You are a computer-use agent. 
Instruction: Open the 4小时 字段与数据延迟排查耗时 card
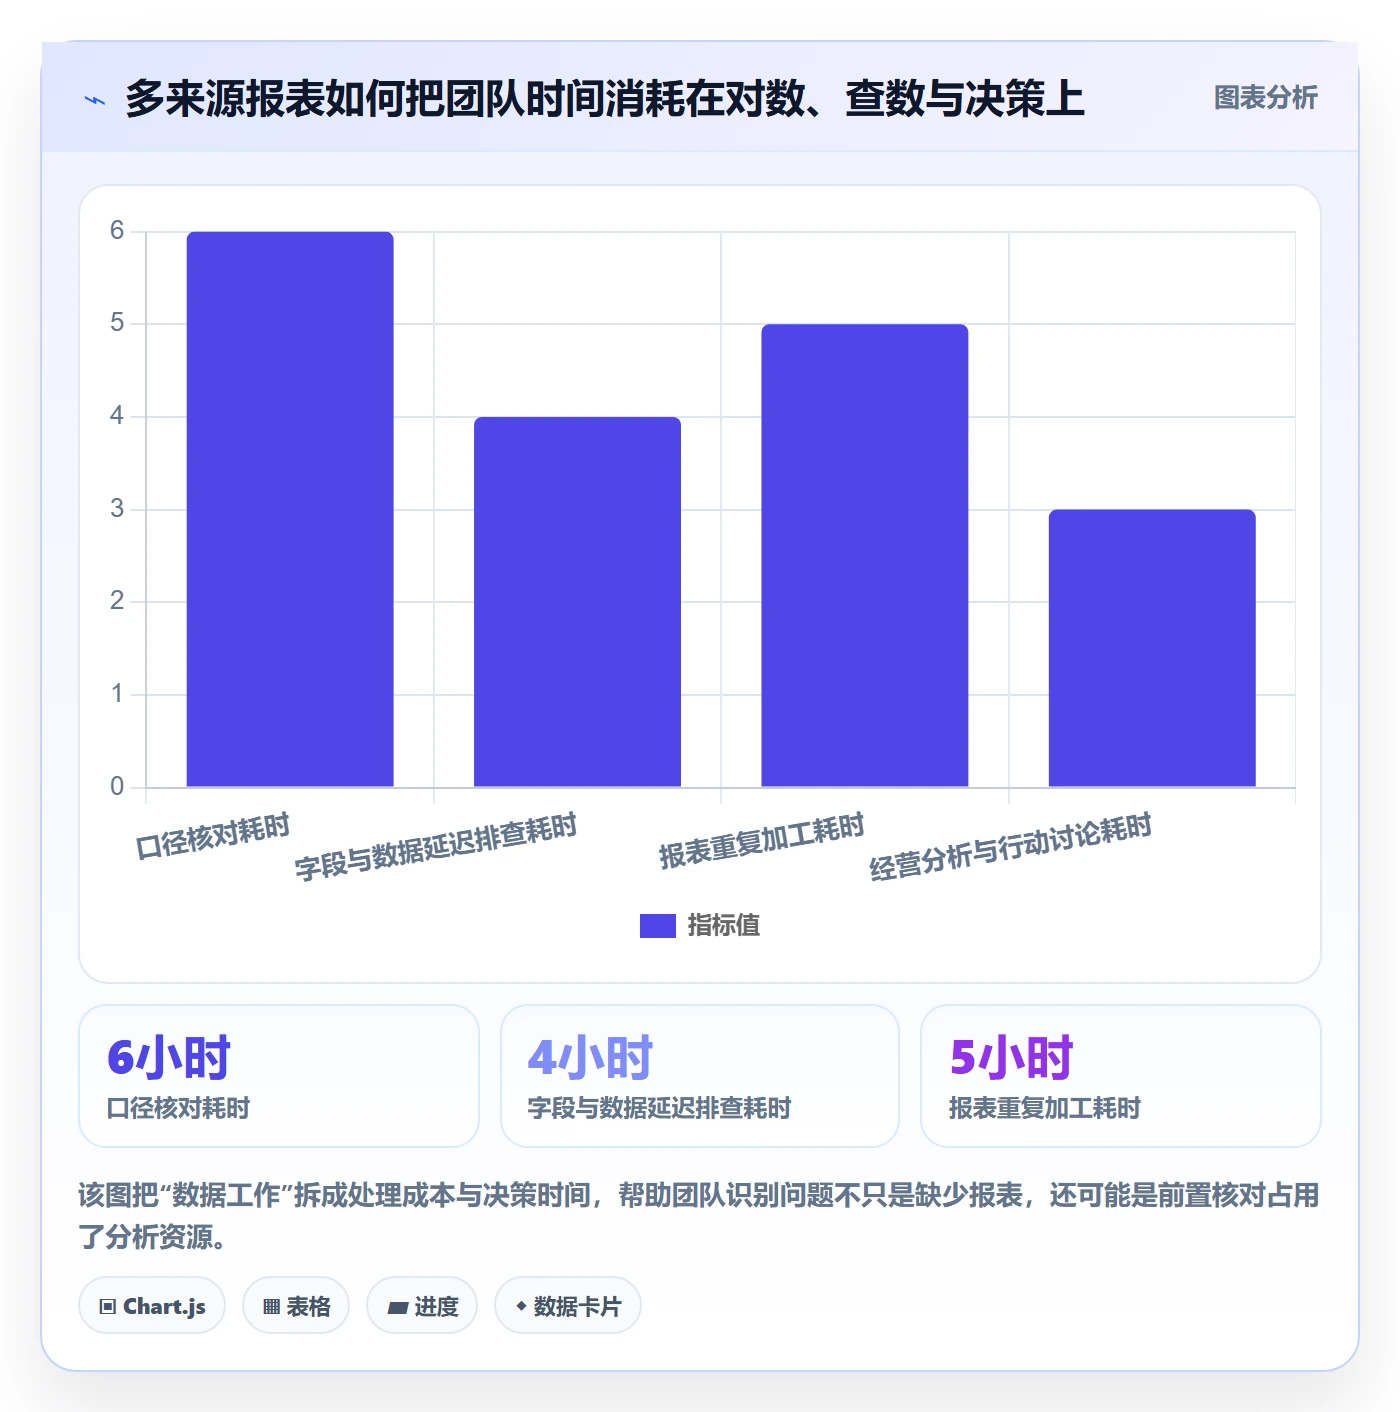pos(700,1076)
